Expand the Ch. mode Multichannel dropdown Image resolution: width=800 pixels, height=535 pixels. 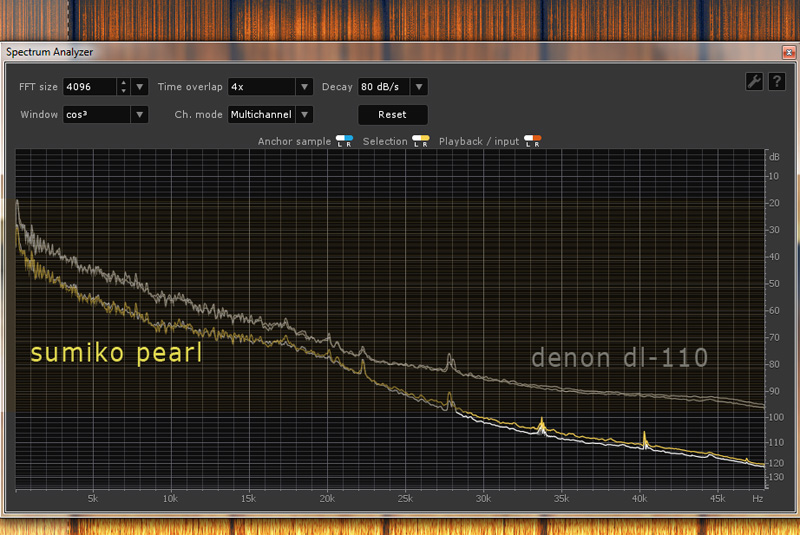tap(304, 115)
